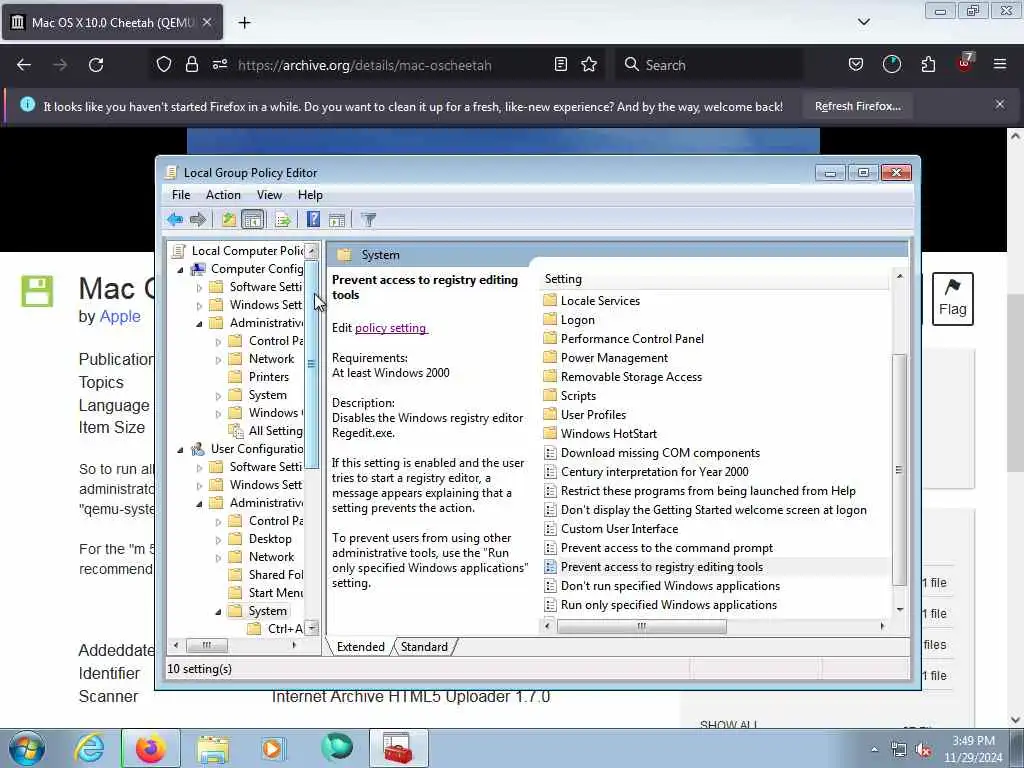Viewport: 1024px width, 768px height.
Task: Click the Flag button on archive page
Action: click(952, 298)
